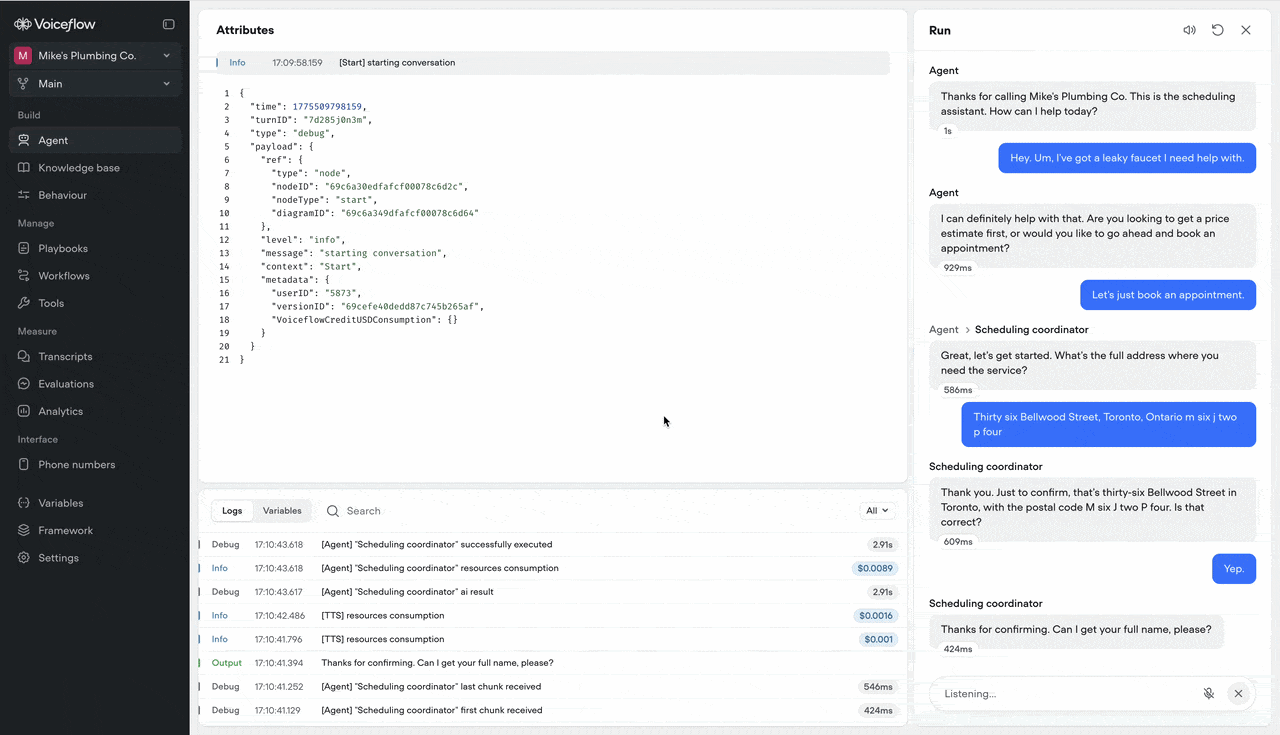Screen dimensions: 1280x735
Task: Click the log search magnifier icon
Action: pyautogui.click(x=333, y=511)
